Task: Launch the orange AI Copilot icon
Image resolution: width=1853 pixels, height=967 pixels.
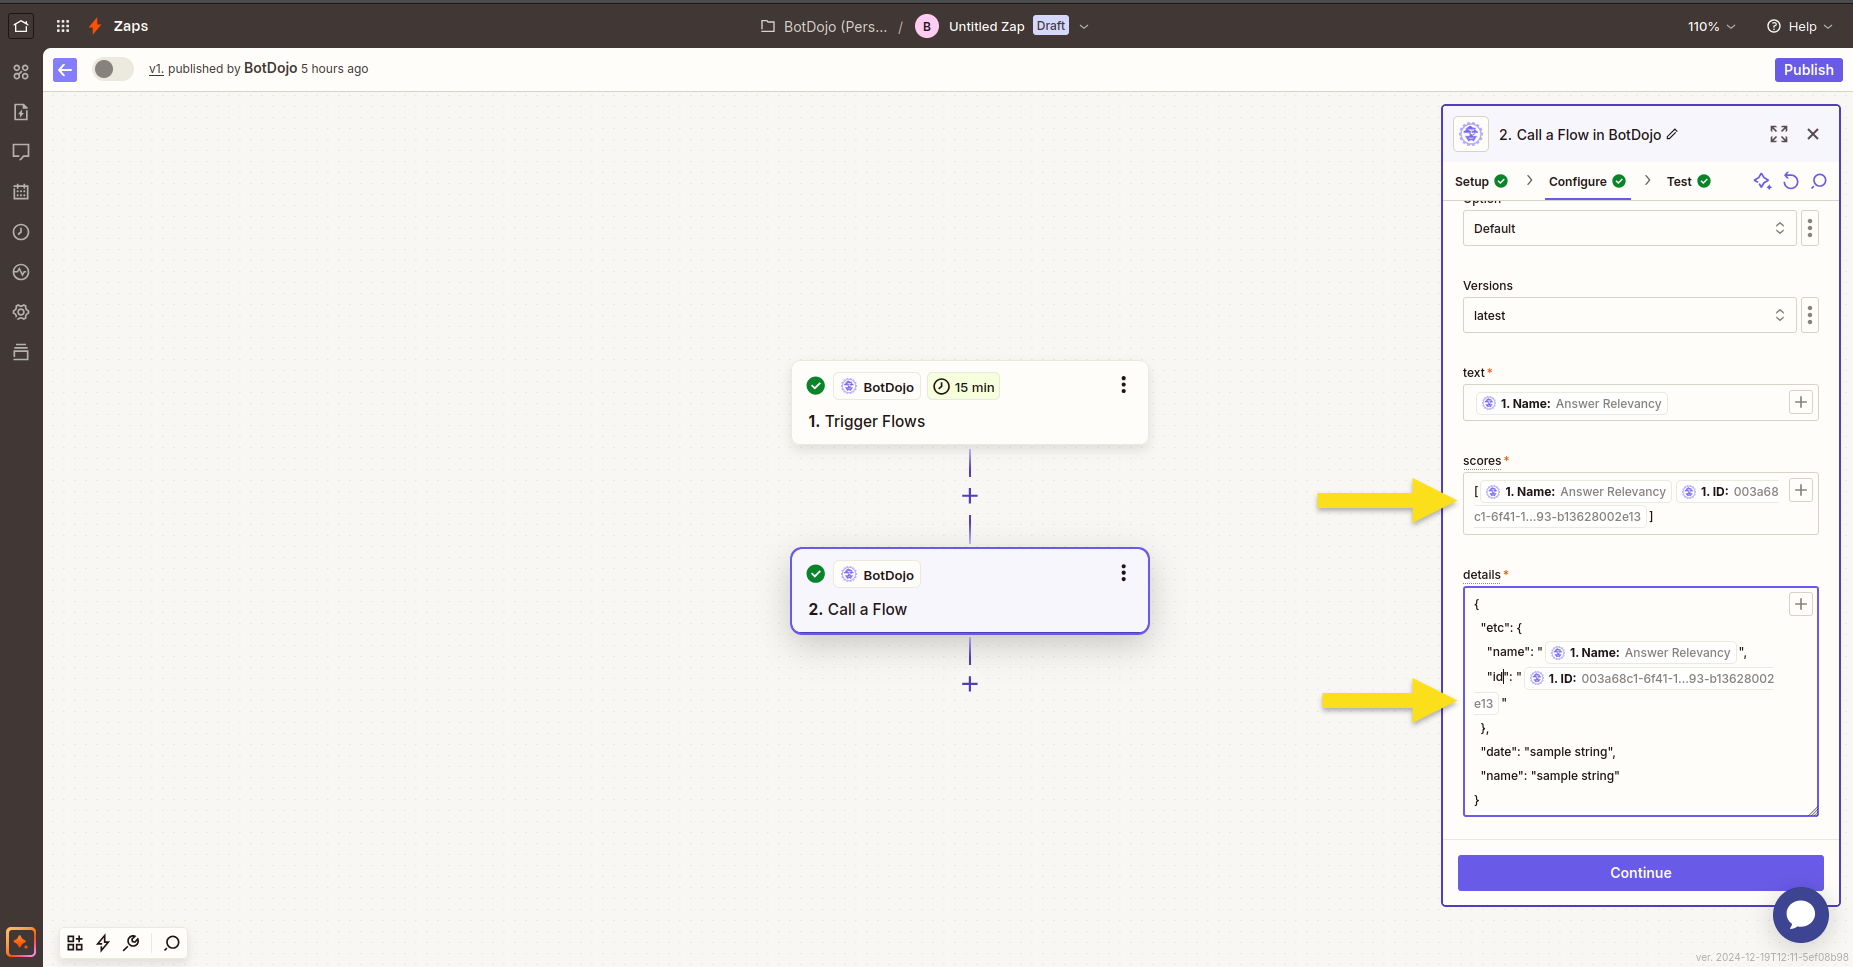Action: click(21, 942)
